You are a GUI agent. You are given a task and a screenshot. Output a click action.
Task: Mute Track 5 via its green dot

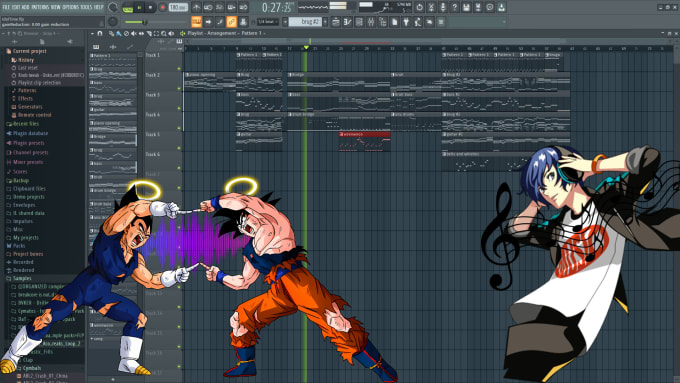tap(179, 148)
